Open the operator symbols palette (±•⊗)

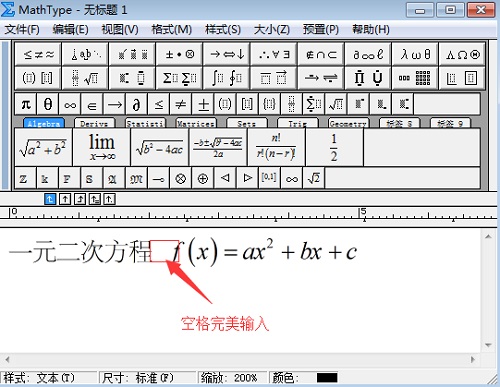point(180,54)
